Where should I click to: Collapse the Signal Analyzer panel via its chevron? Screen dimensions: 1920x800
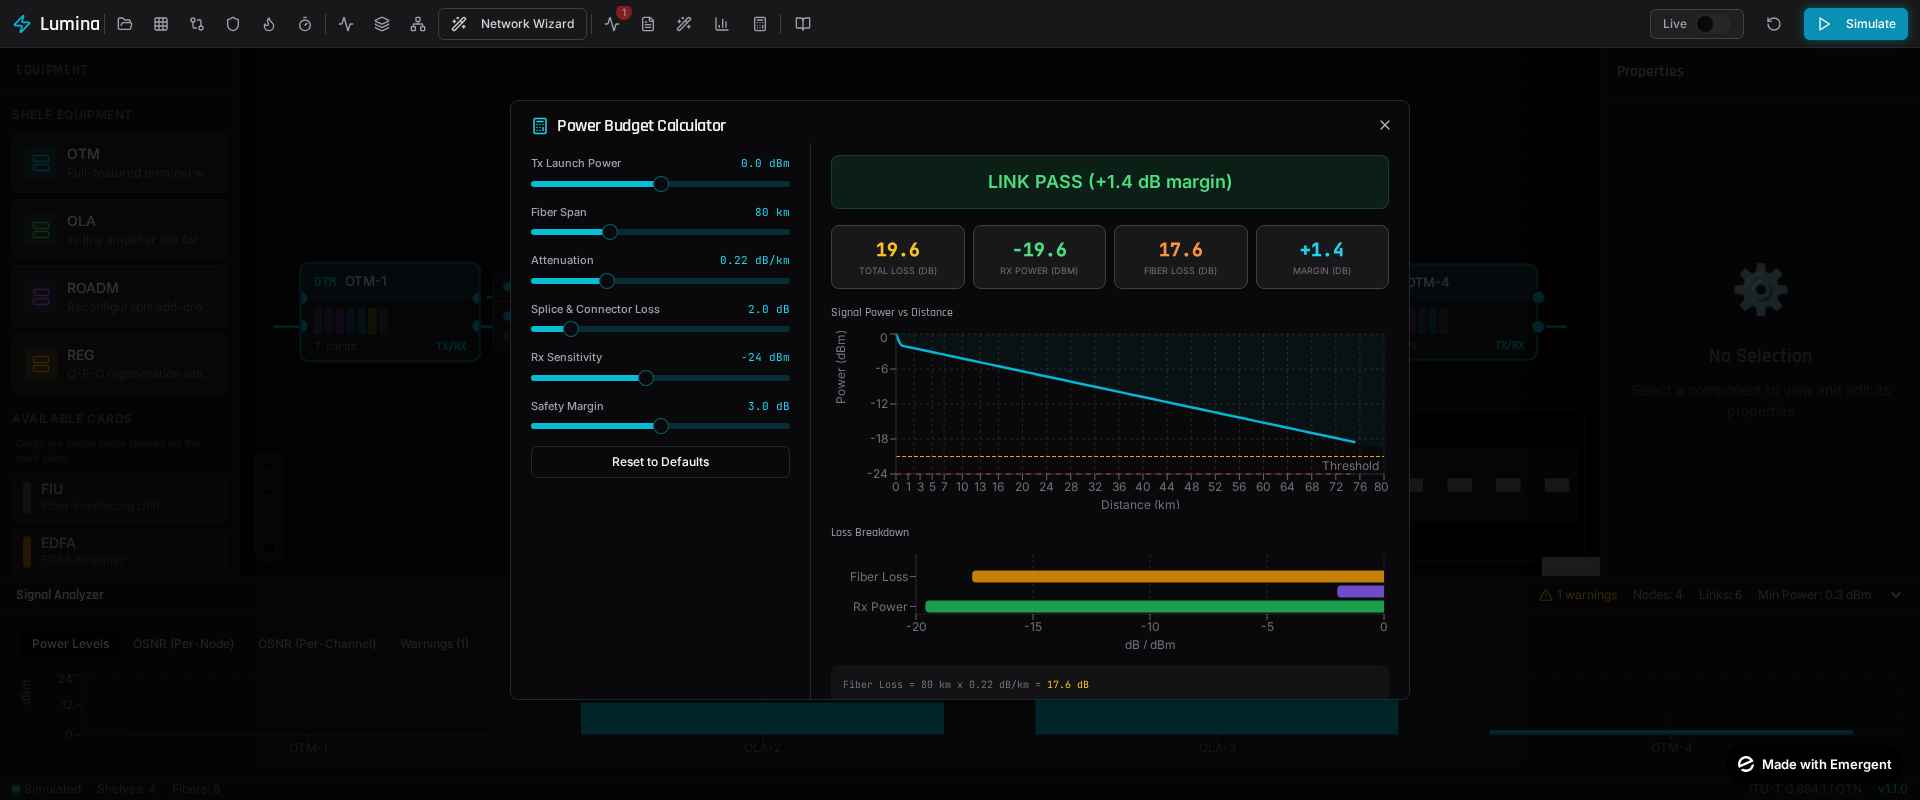tap(1896, 595)
